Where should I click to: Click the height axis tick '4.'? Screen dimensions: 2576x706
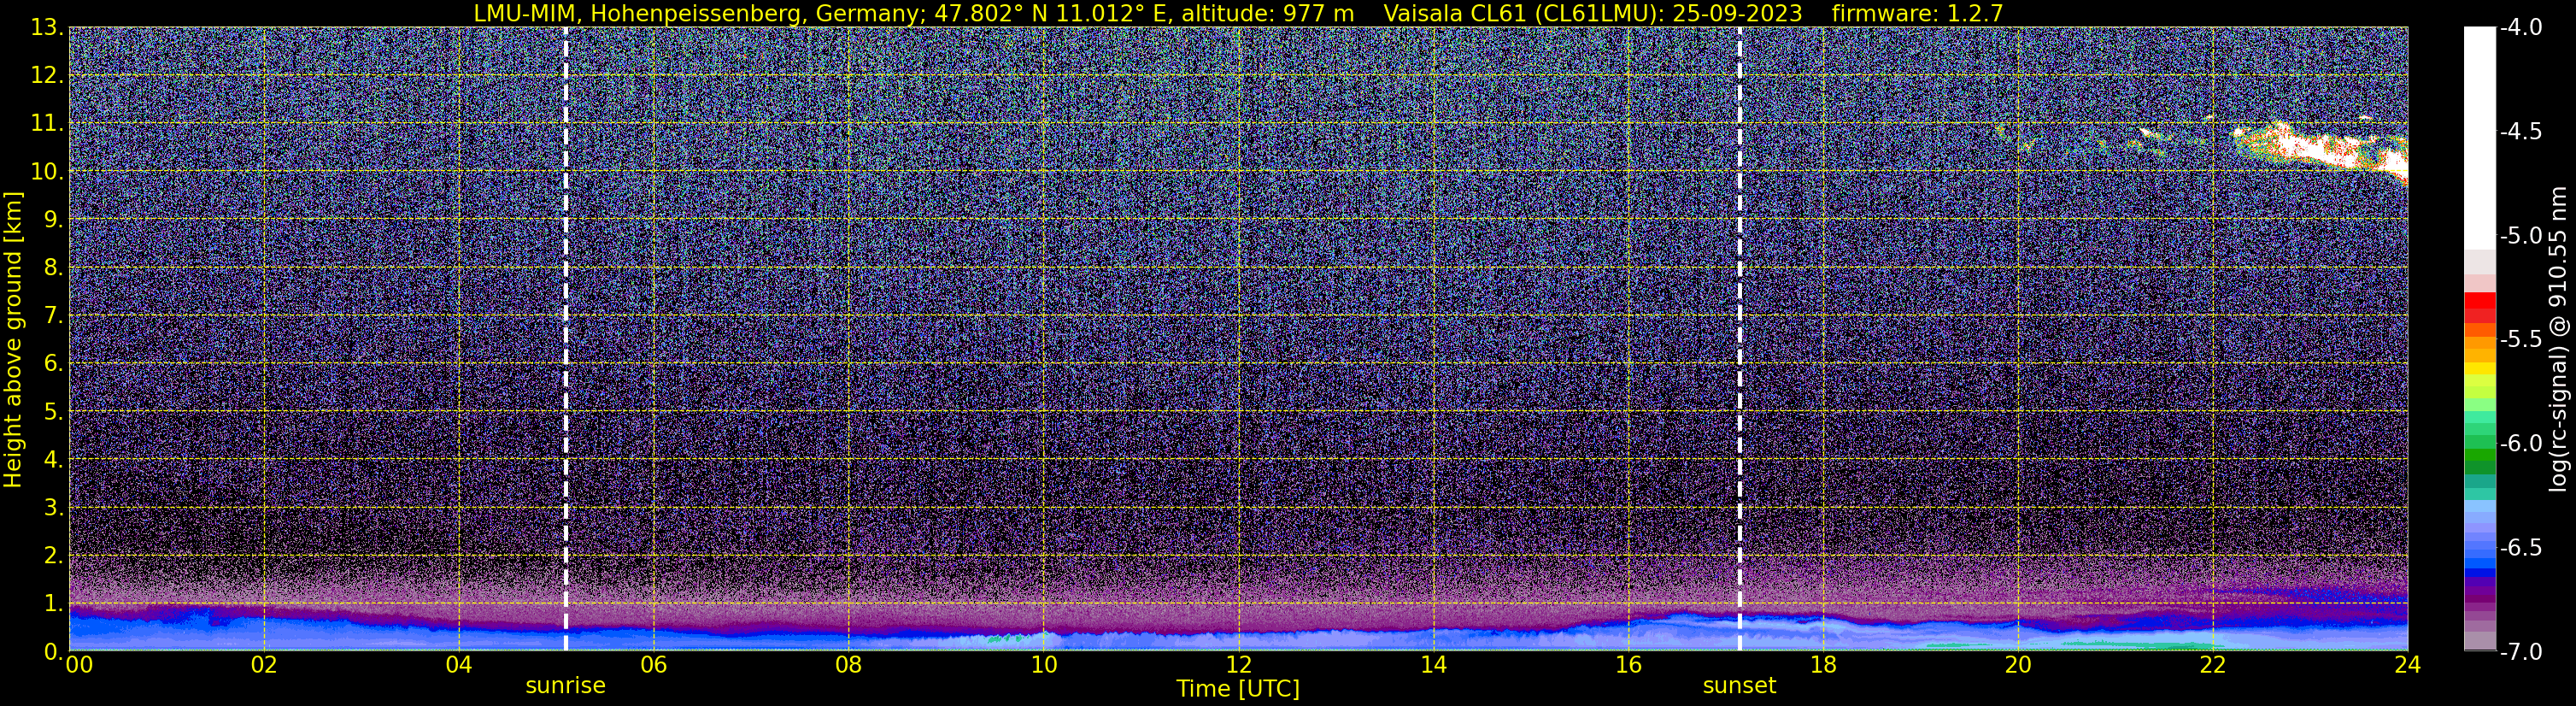(x=54, y=460)
